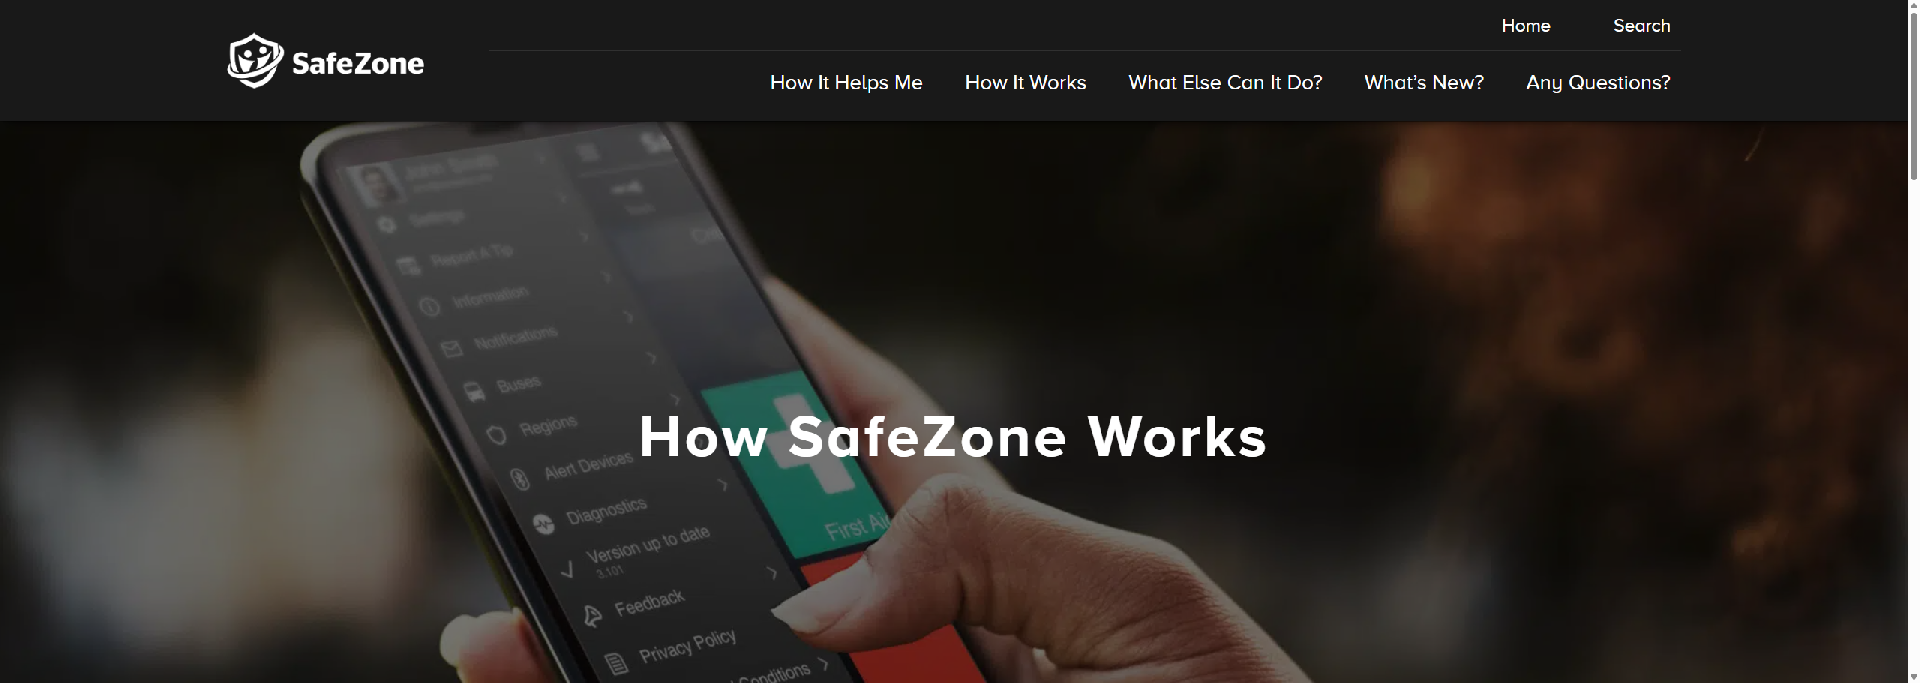1920x683 pixels.
Task: Click the bus icon beside Buses
Action: point(476,392)
